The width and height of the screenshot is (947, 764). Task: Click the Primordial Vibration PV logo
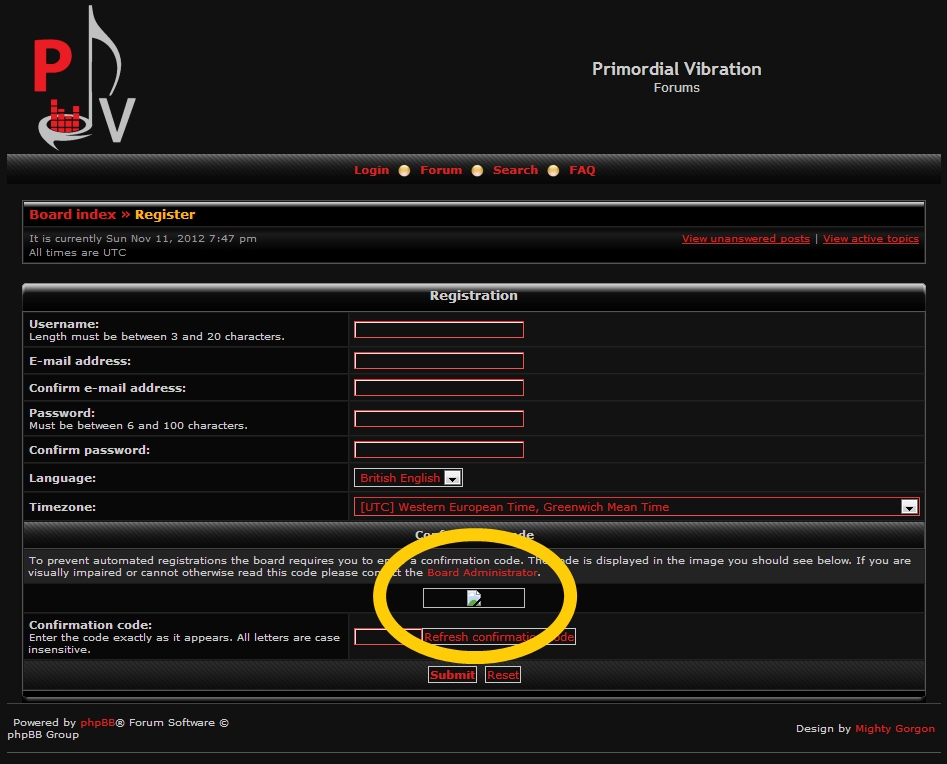pyautogui.click(x=85, y=80)
